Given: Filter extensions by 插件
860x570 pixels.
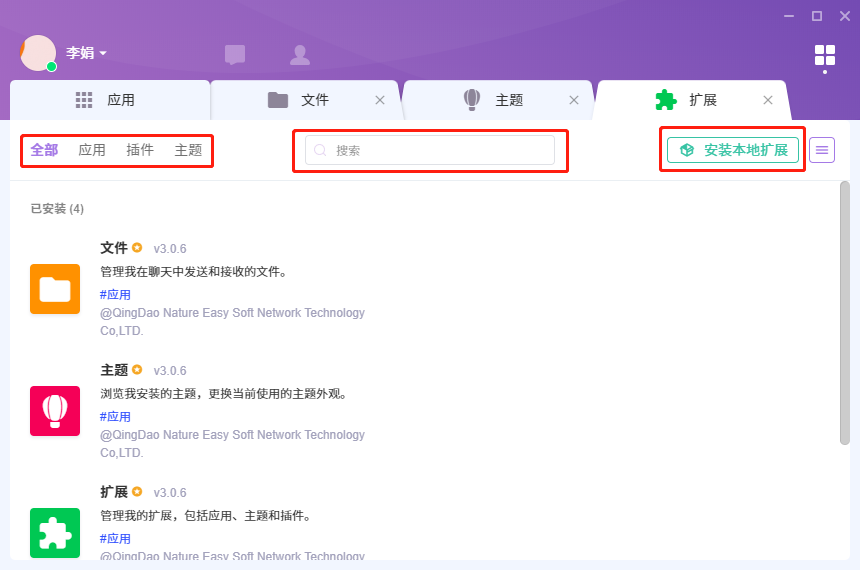Looking at the screenshot, I should 140,150.
